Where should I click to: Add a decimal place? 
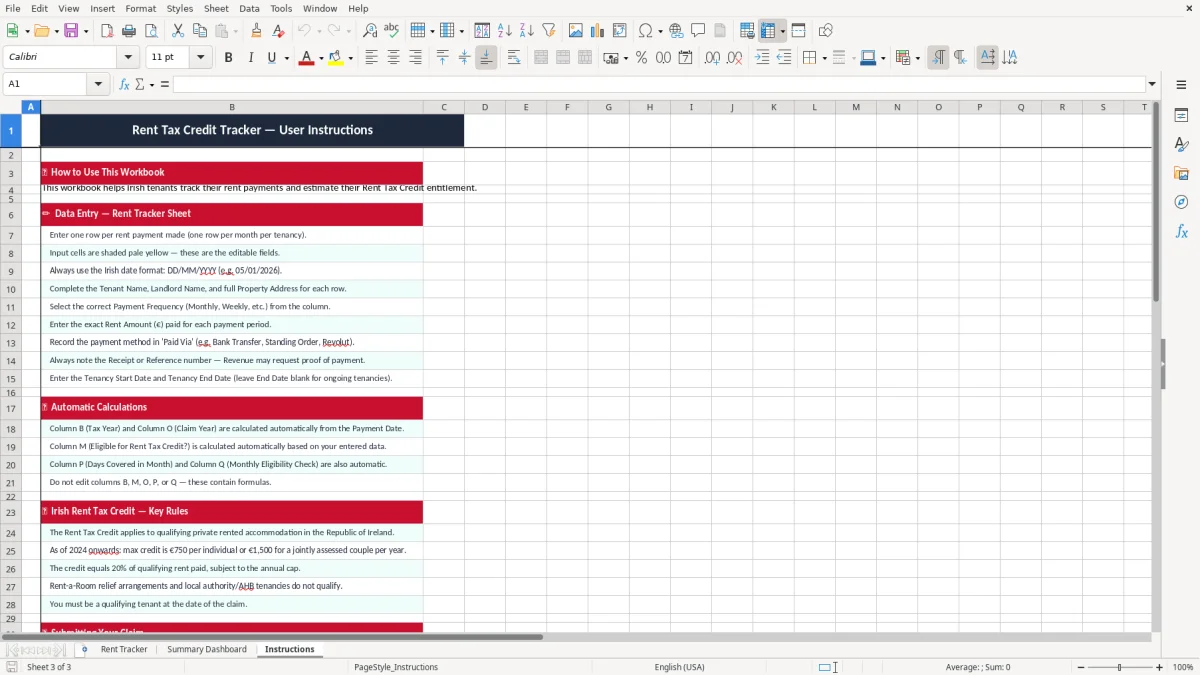(x=712, y=58)
